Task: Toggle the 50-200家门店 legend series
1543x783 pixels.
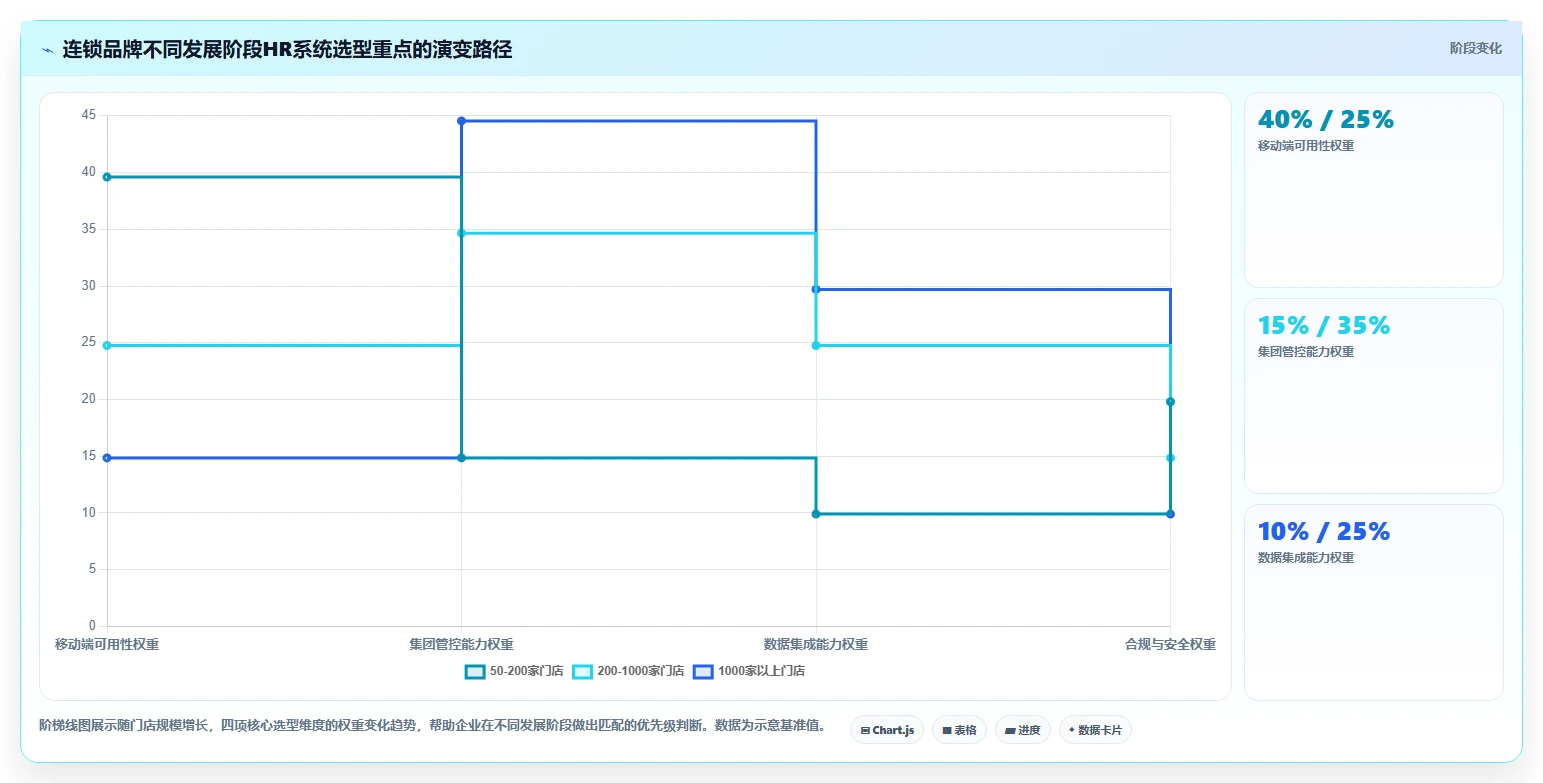Action: point(514,671)
